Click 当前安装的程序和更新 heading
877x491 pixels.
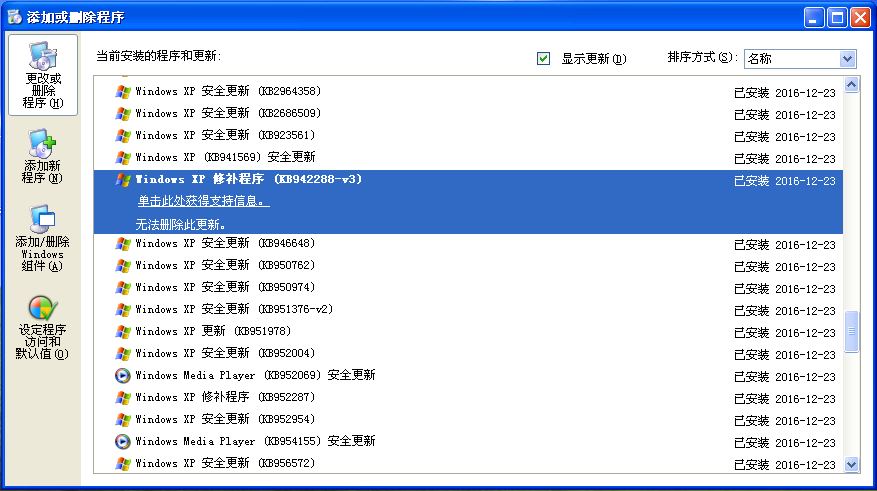coord(158,56)
